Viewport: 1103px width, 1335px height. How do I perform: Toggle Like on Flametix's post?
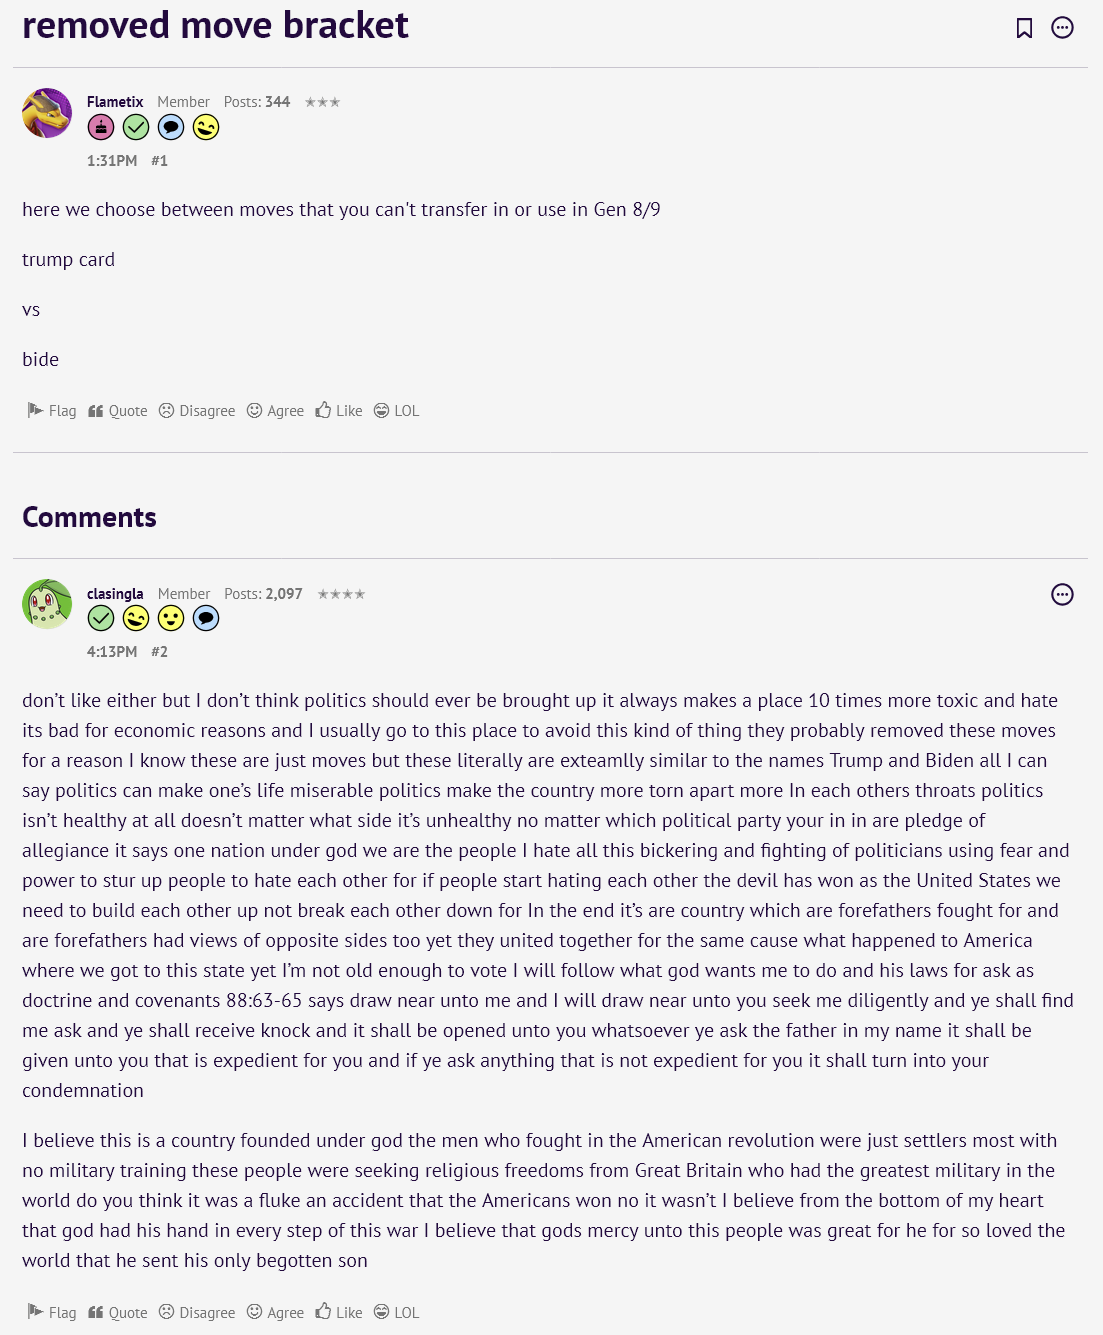click(339, 411)
